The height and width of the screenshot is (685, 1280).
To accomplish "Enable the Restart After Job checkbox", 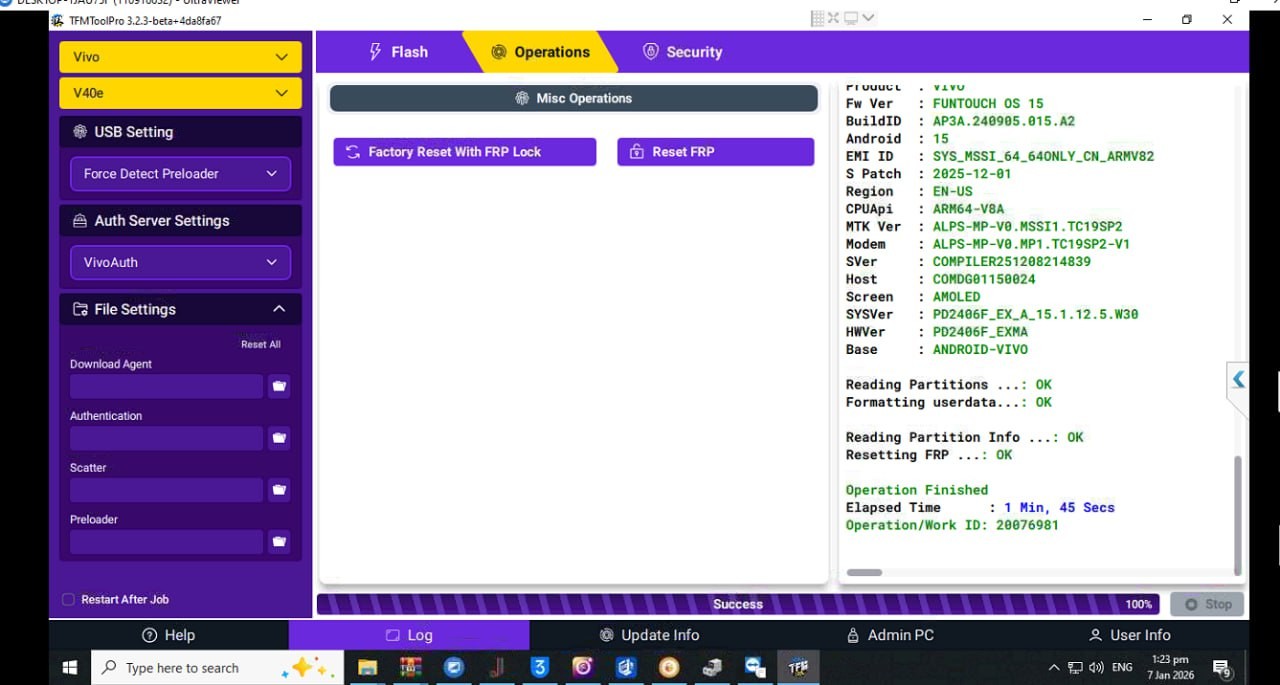I will point(69,599).
